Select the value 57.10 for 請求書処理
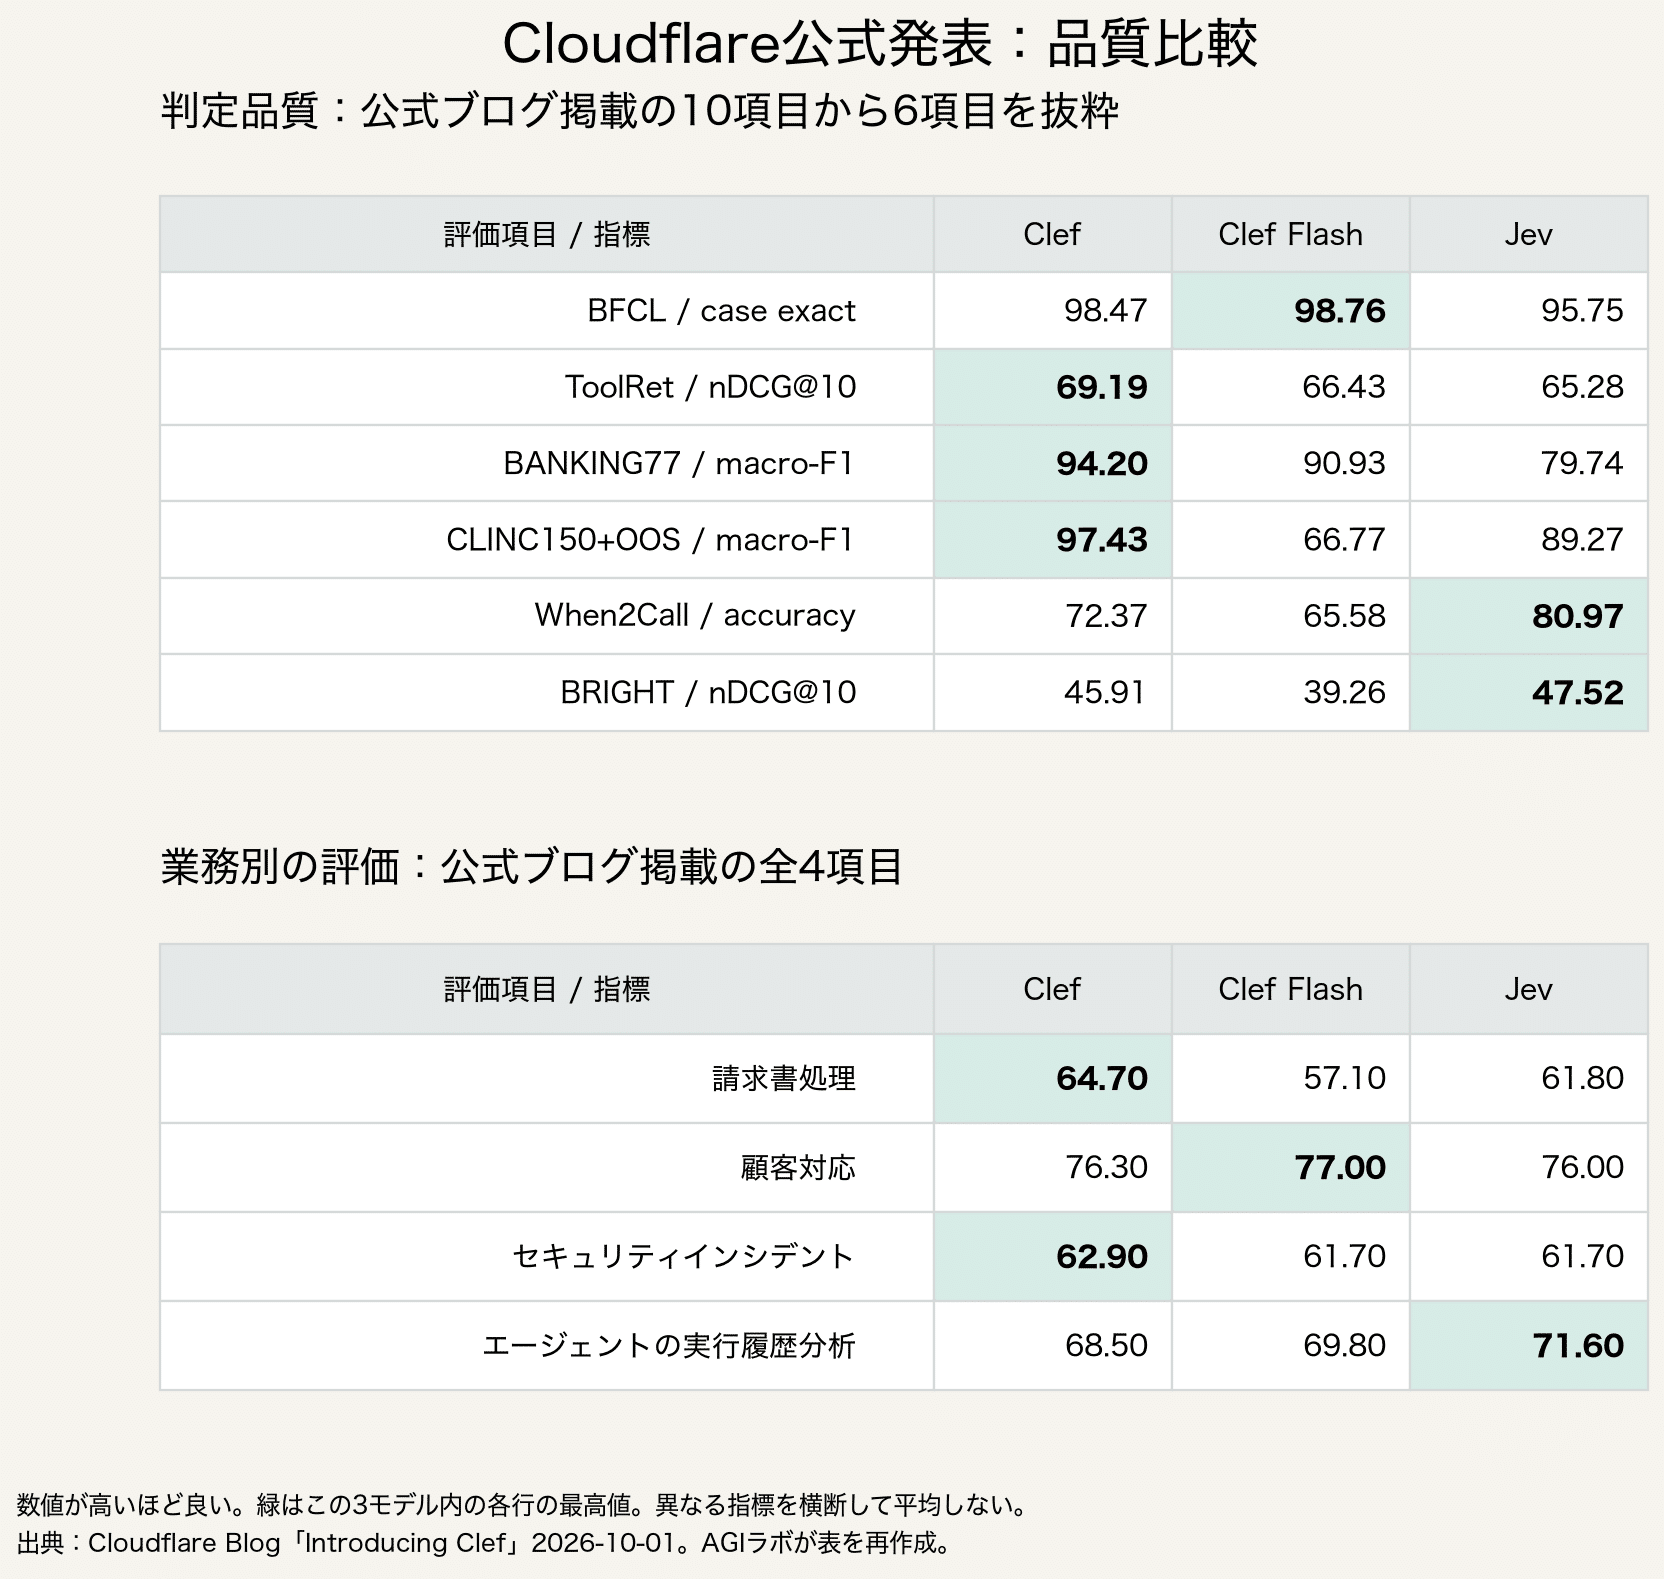This screenshot has width=1664, height=1579. click(1344, 1079)
